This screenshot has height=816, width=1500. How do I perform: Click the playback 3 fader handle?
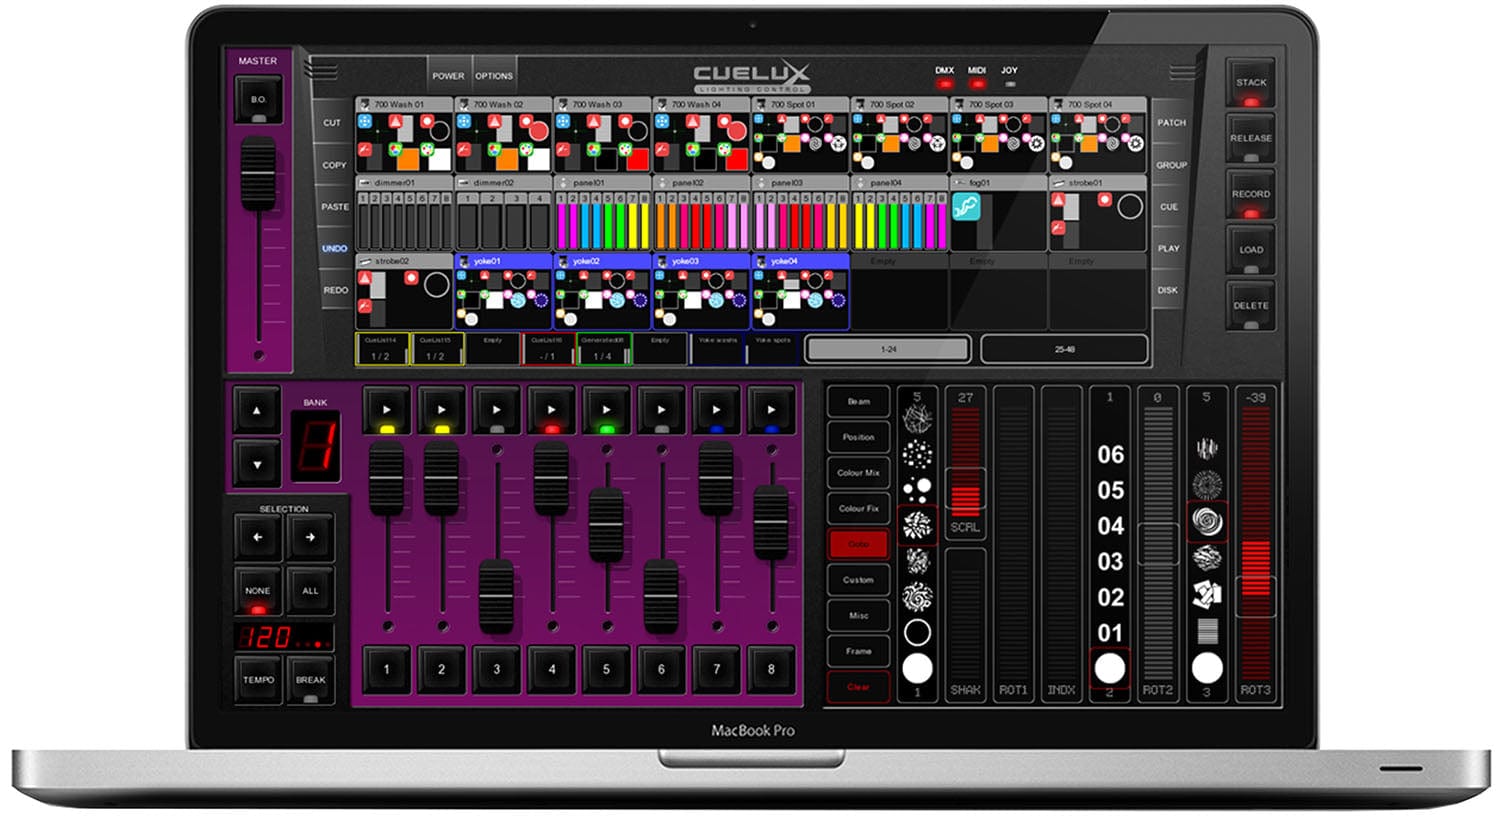(496, 596)
